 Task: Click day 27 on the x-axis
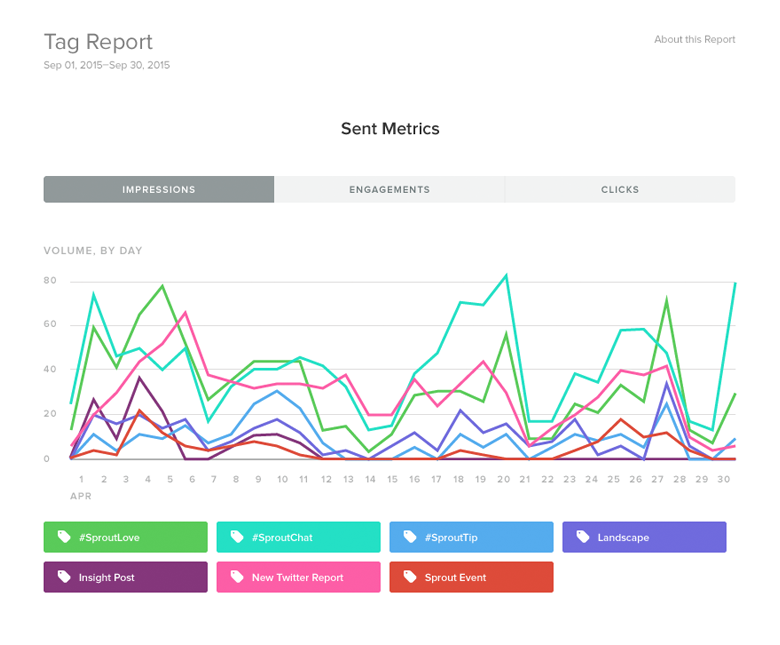tap(658, 479)
